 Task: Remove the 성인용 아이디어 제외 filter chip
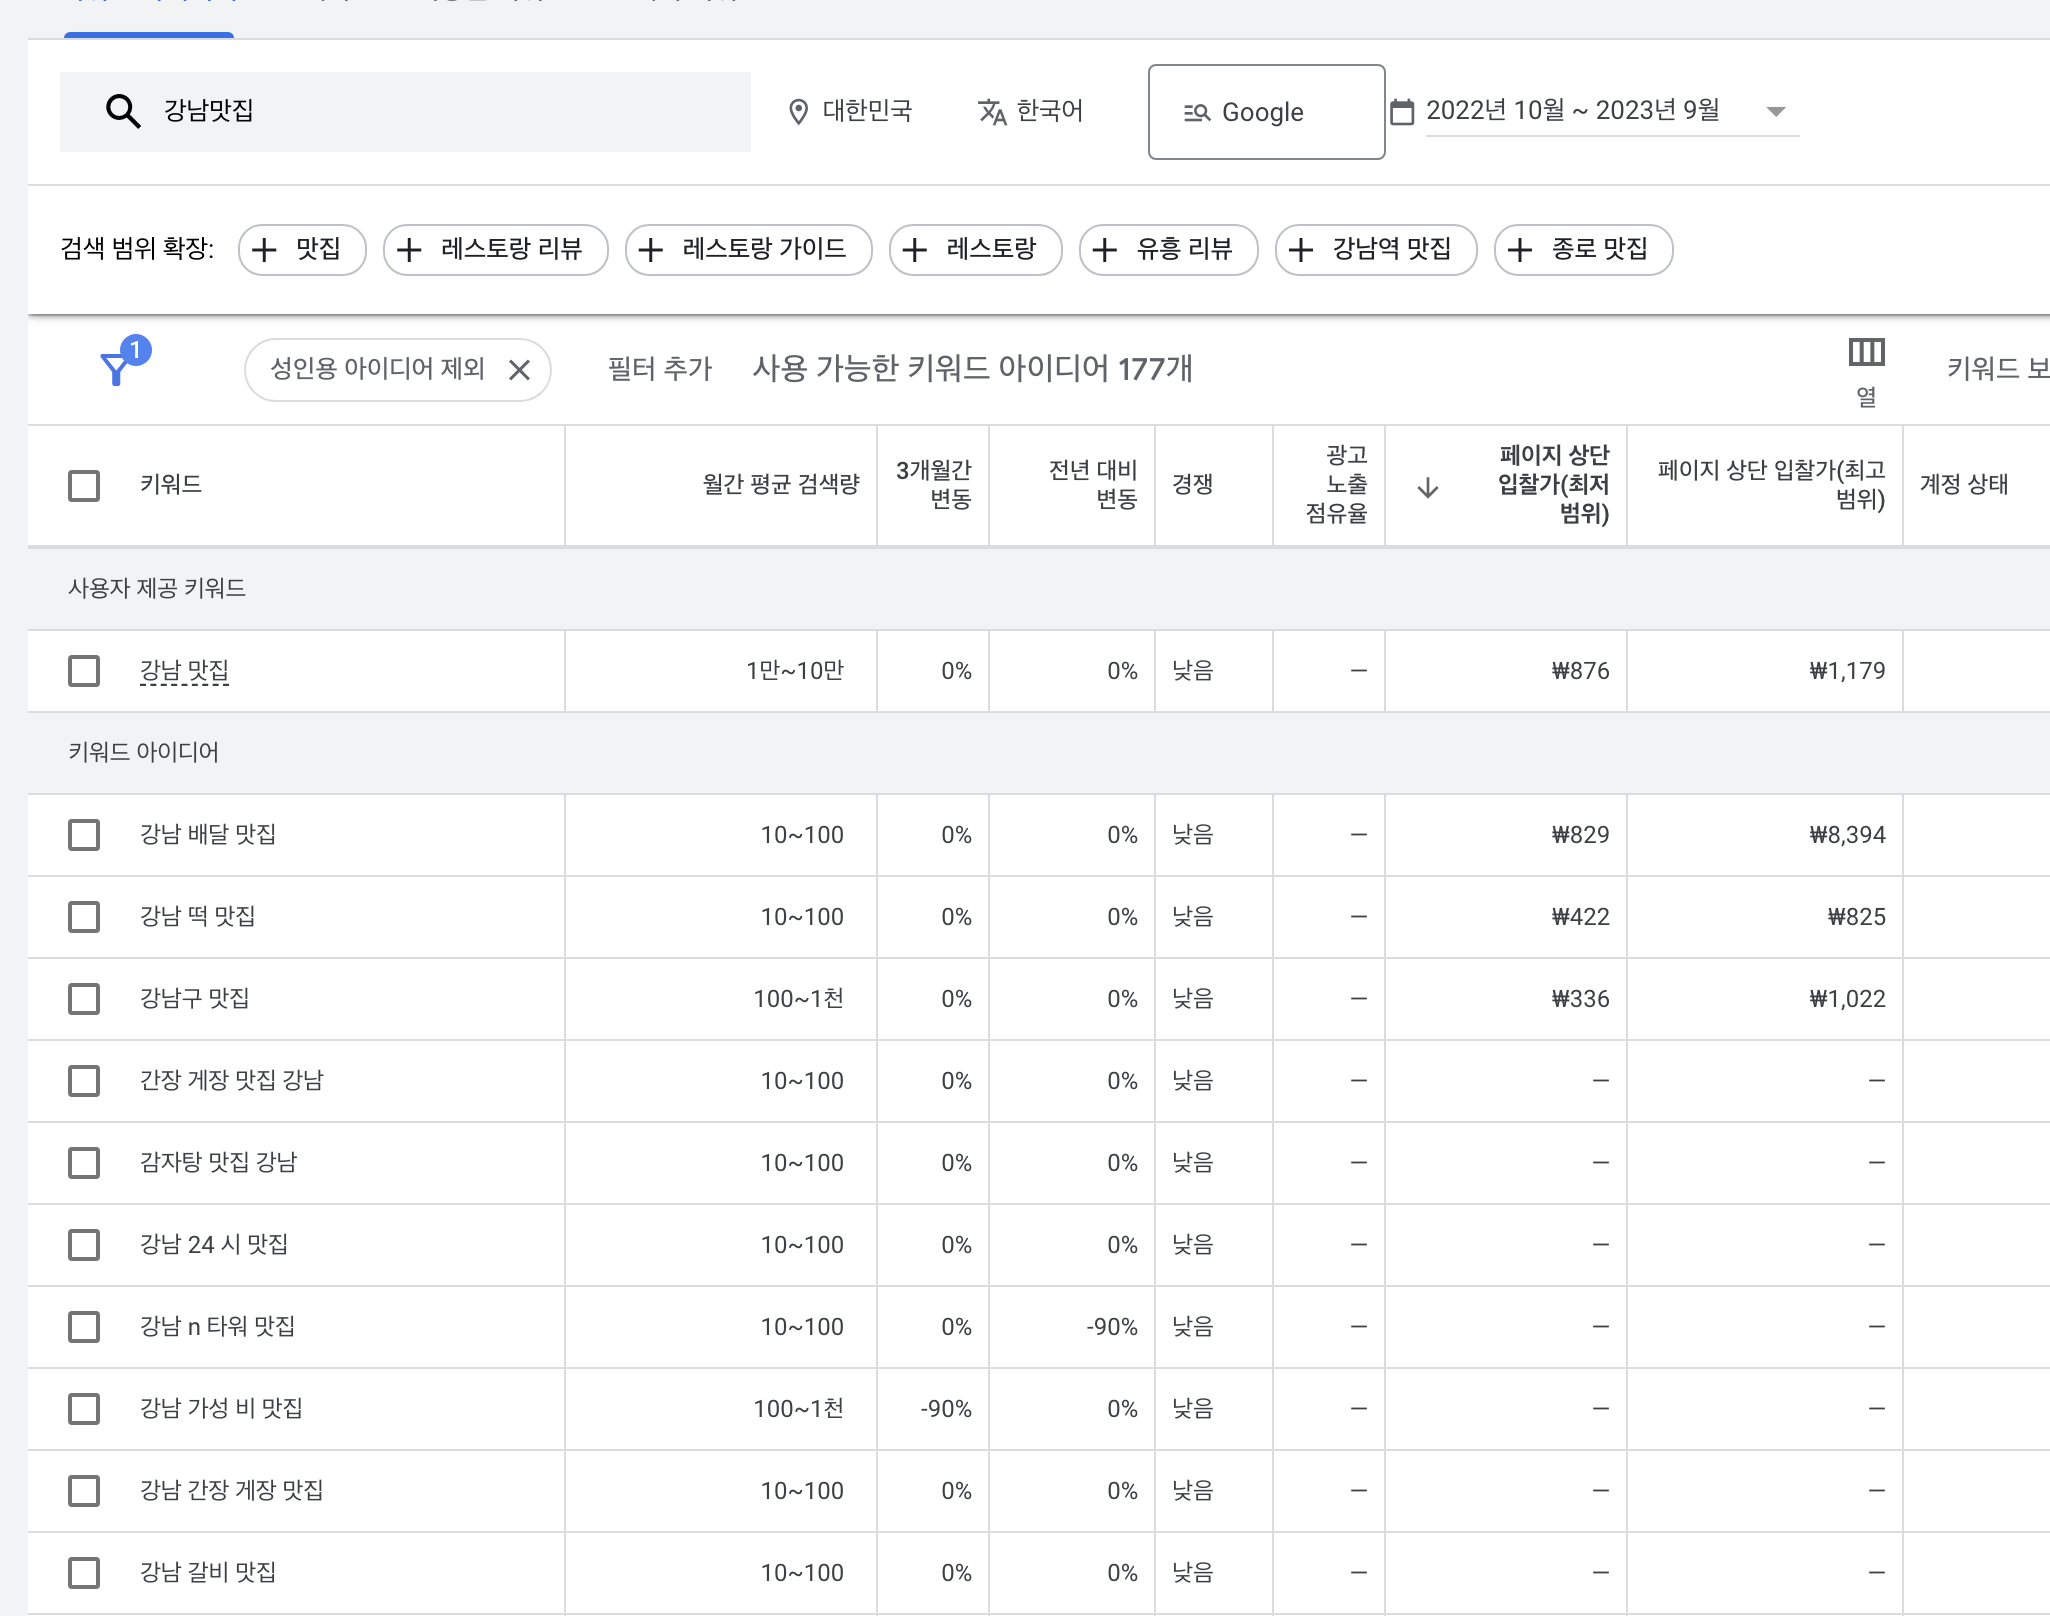coord(519,370)
